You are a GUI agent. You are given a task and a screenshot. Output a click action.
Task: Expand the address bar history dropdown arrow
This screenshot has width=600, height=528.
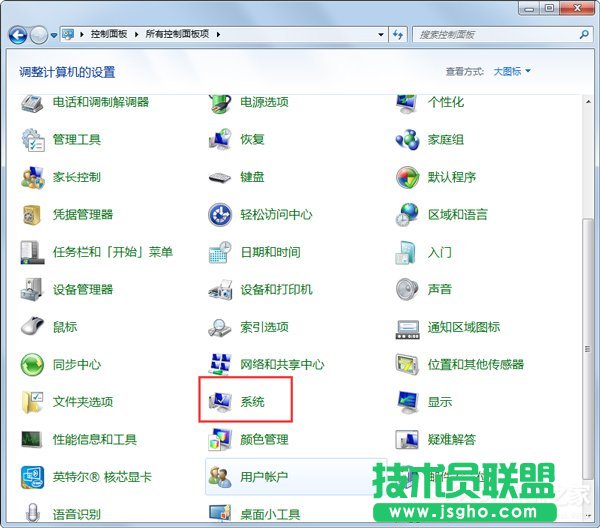pos(381,34)
